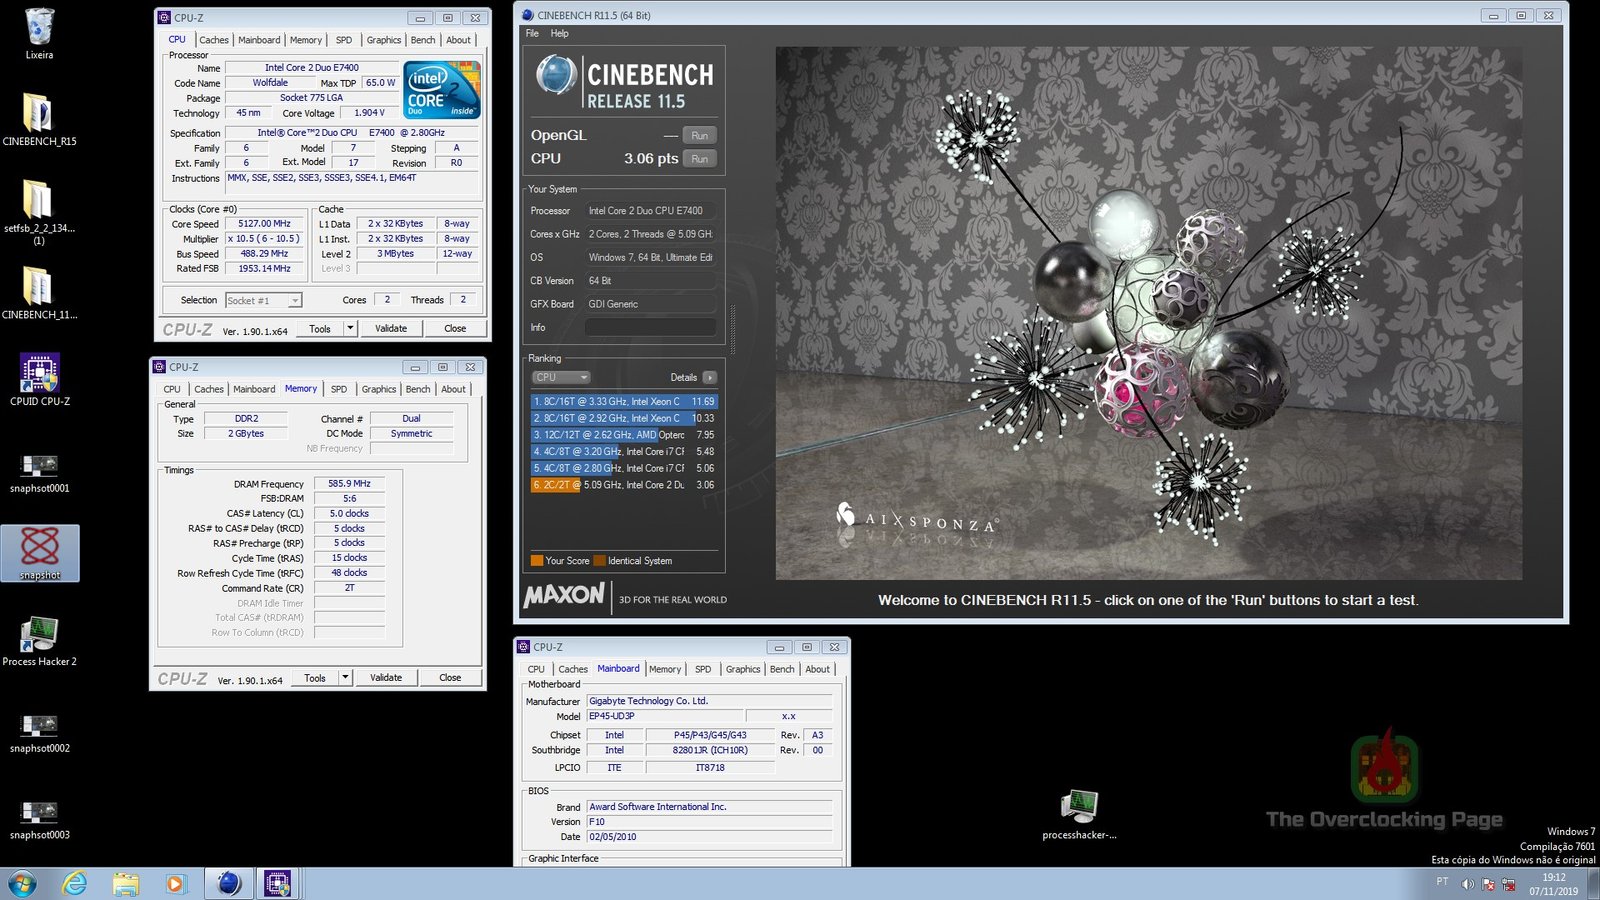1600x900 pixels.
Task: Click the Cinebench taskbar icon
Action: pos(229,883)
